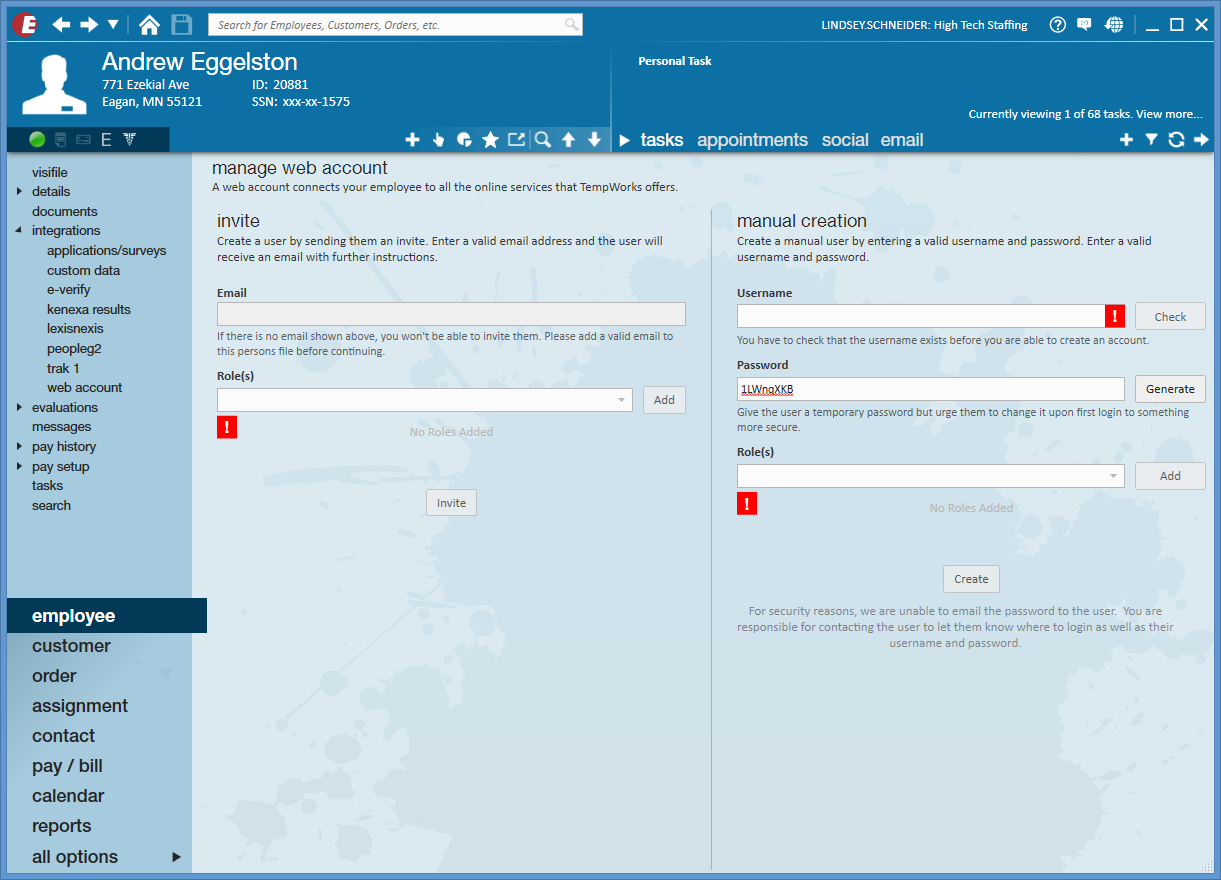Click the Invite button
1221x880 pixels.
[x=452, y=503]
